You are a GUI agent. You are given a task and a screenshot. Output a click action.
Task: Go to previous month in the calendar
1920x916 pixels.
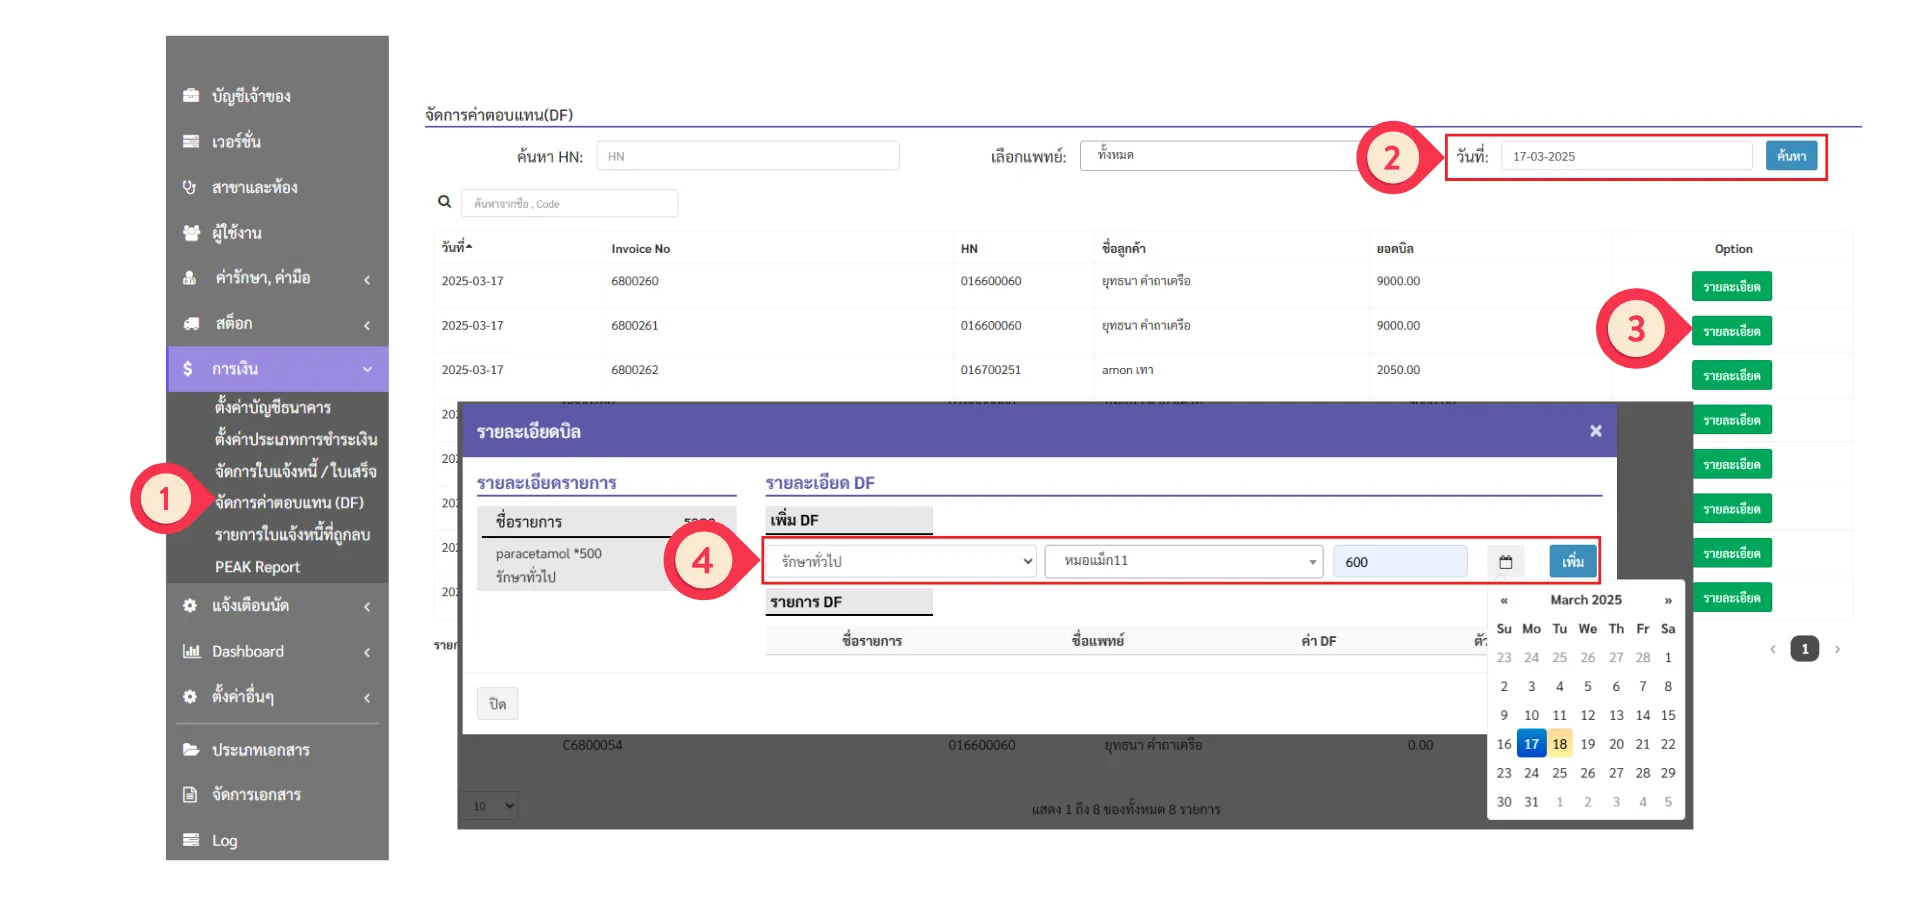1504,600
